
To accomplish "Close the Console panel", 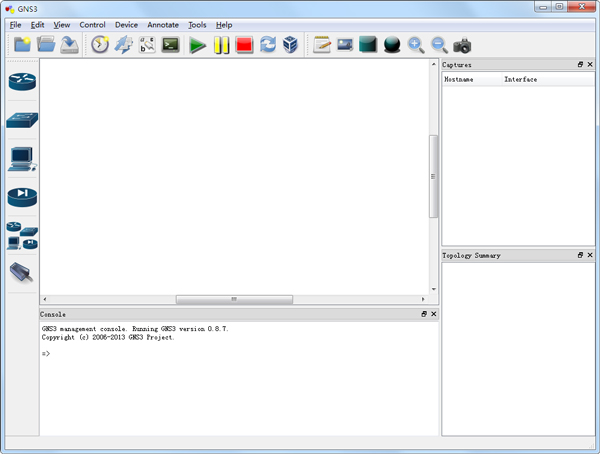I will click(x=434, y=314).
